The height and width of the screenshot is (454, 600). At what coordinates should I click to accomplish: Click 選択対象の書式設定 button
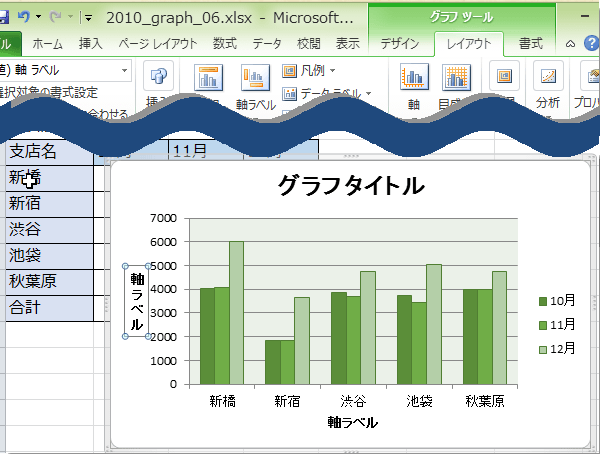(x=49, y=92)
